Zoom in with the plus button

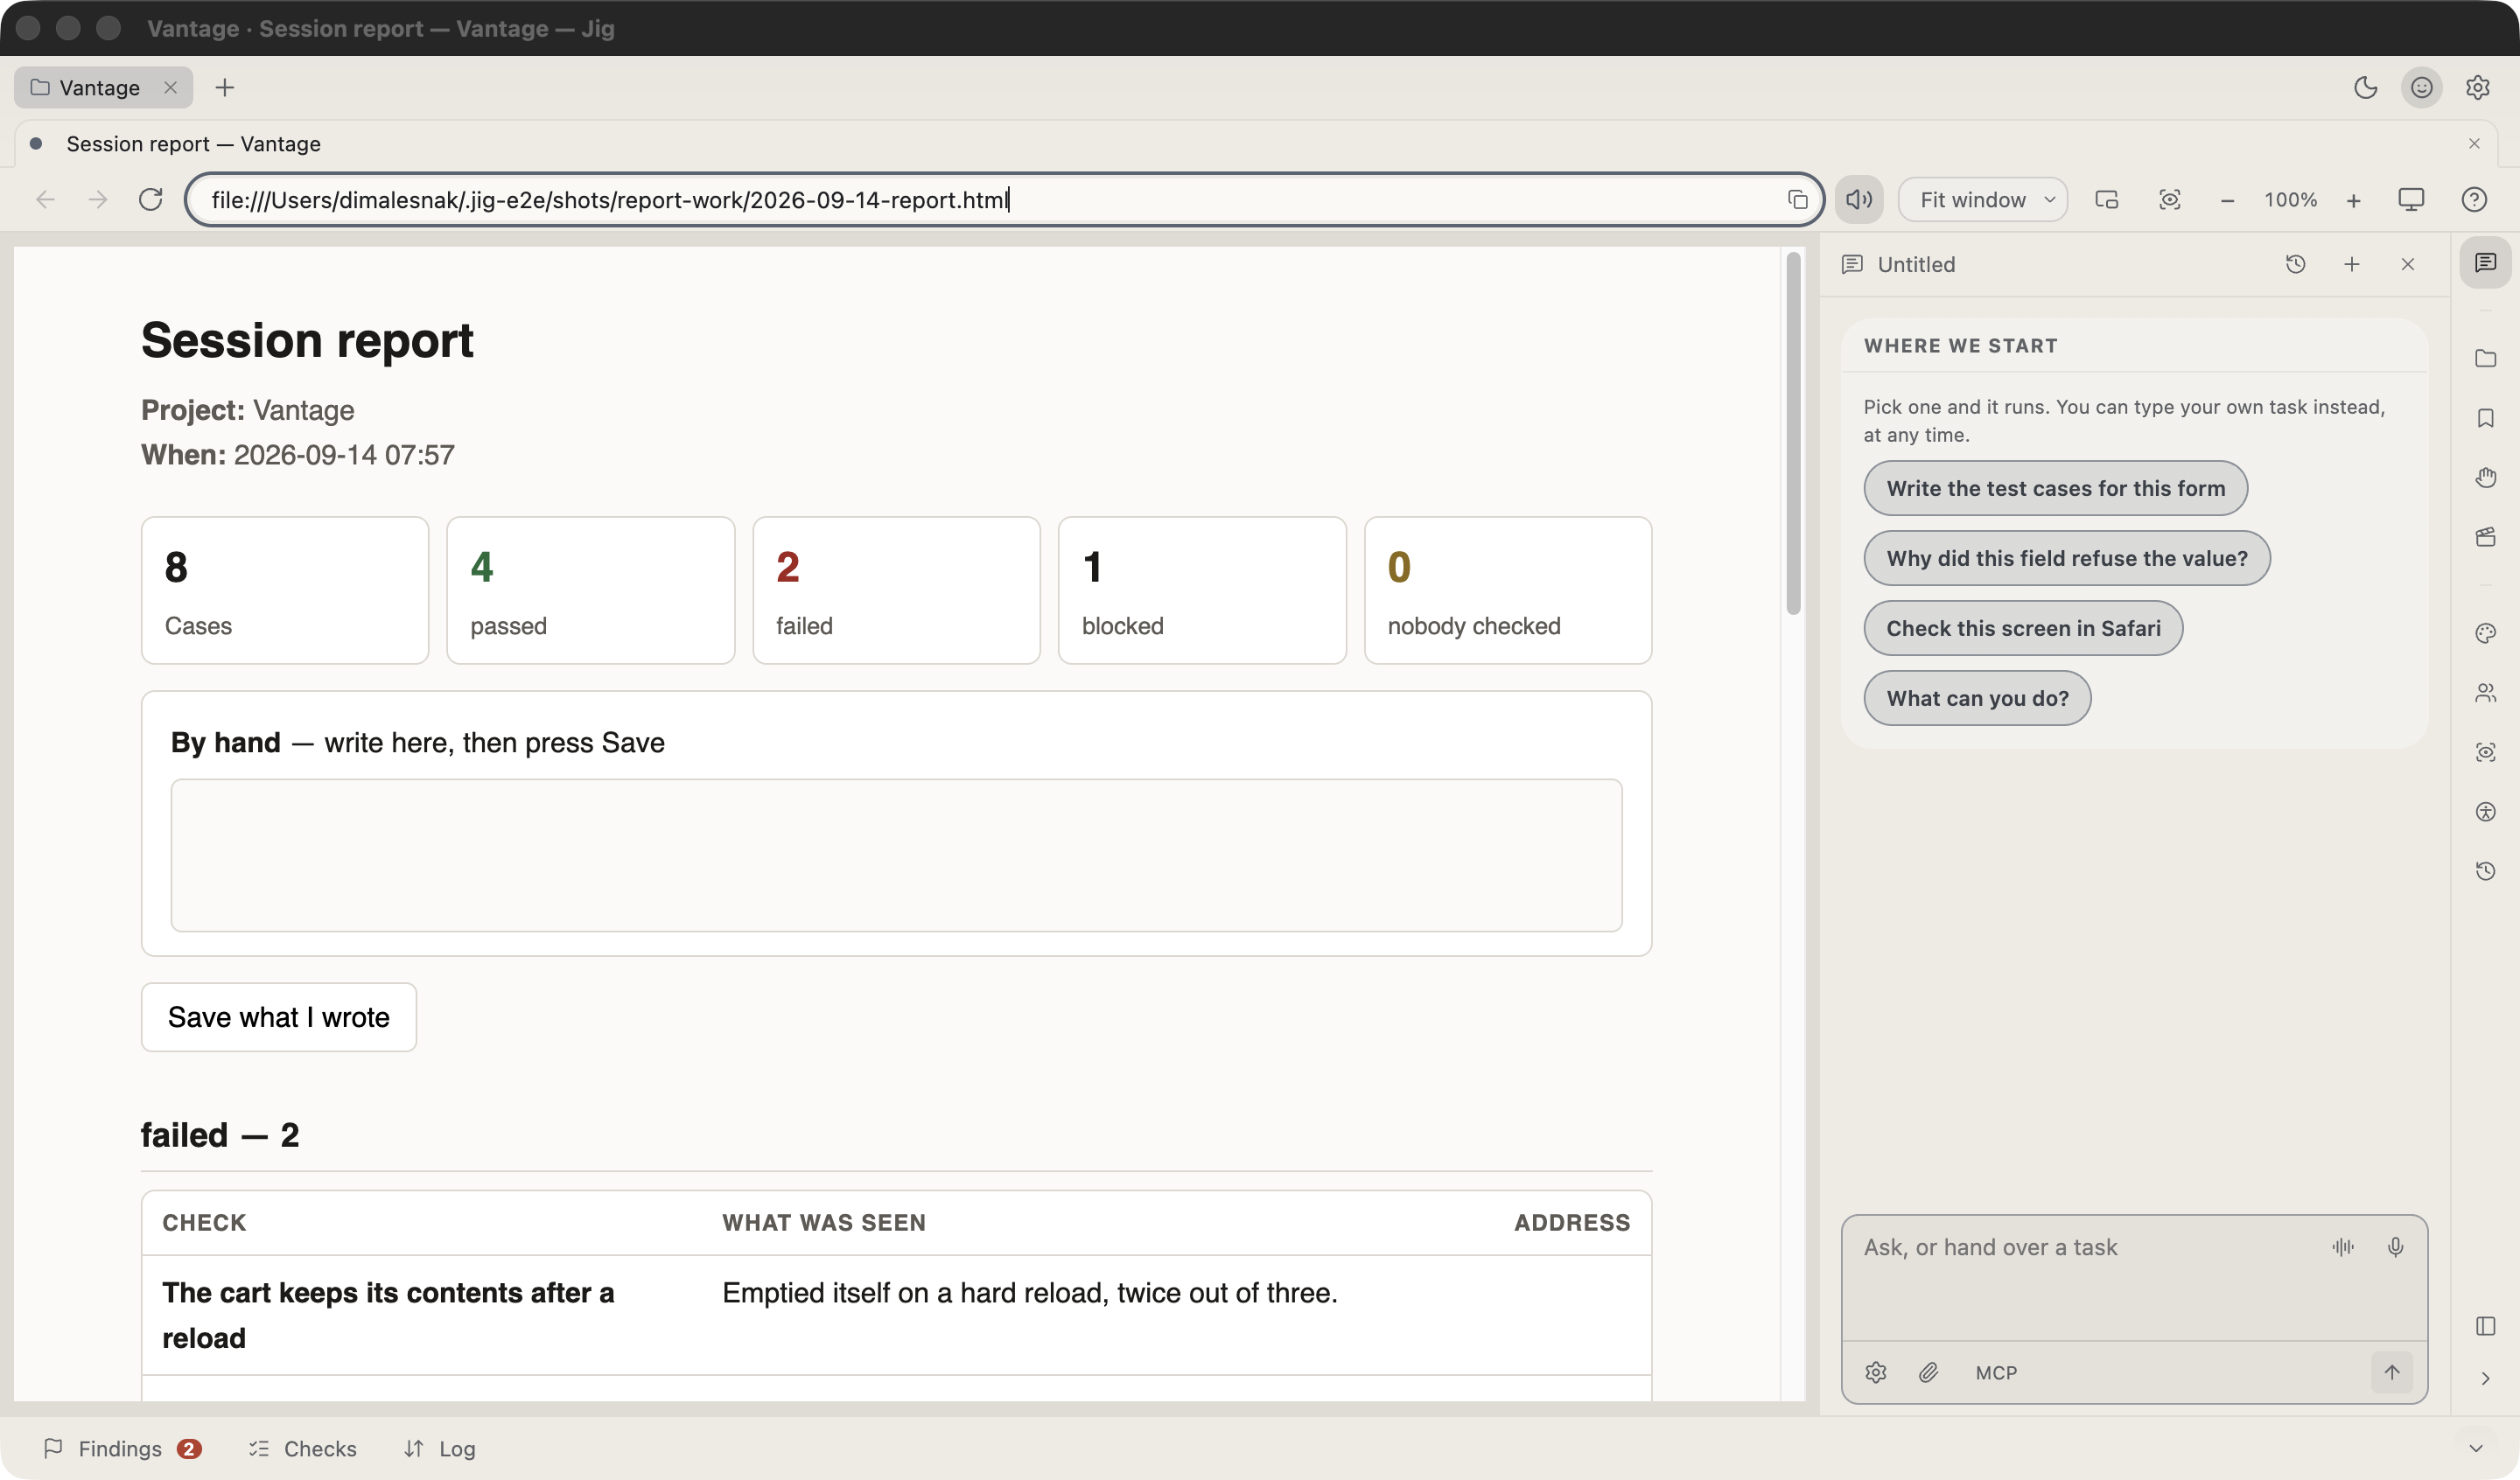(2353, 200)
